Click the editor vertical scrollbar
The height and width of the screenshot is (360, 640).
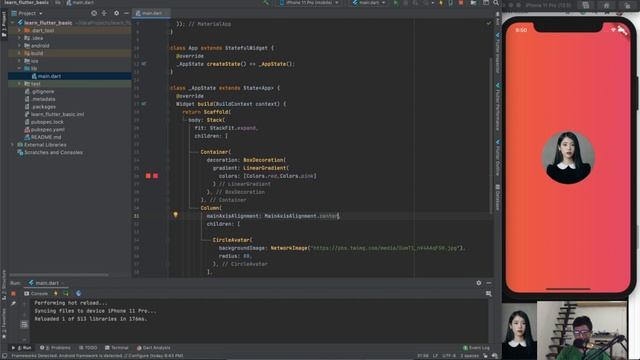click(x=491, y=135)
